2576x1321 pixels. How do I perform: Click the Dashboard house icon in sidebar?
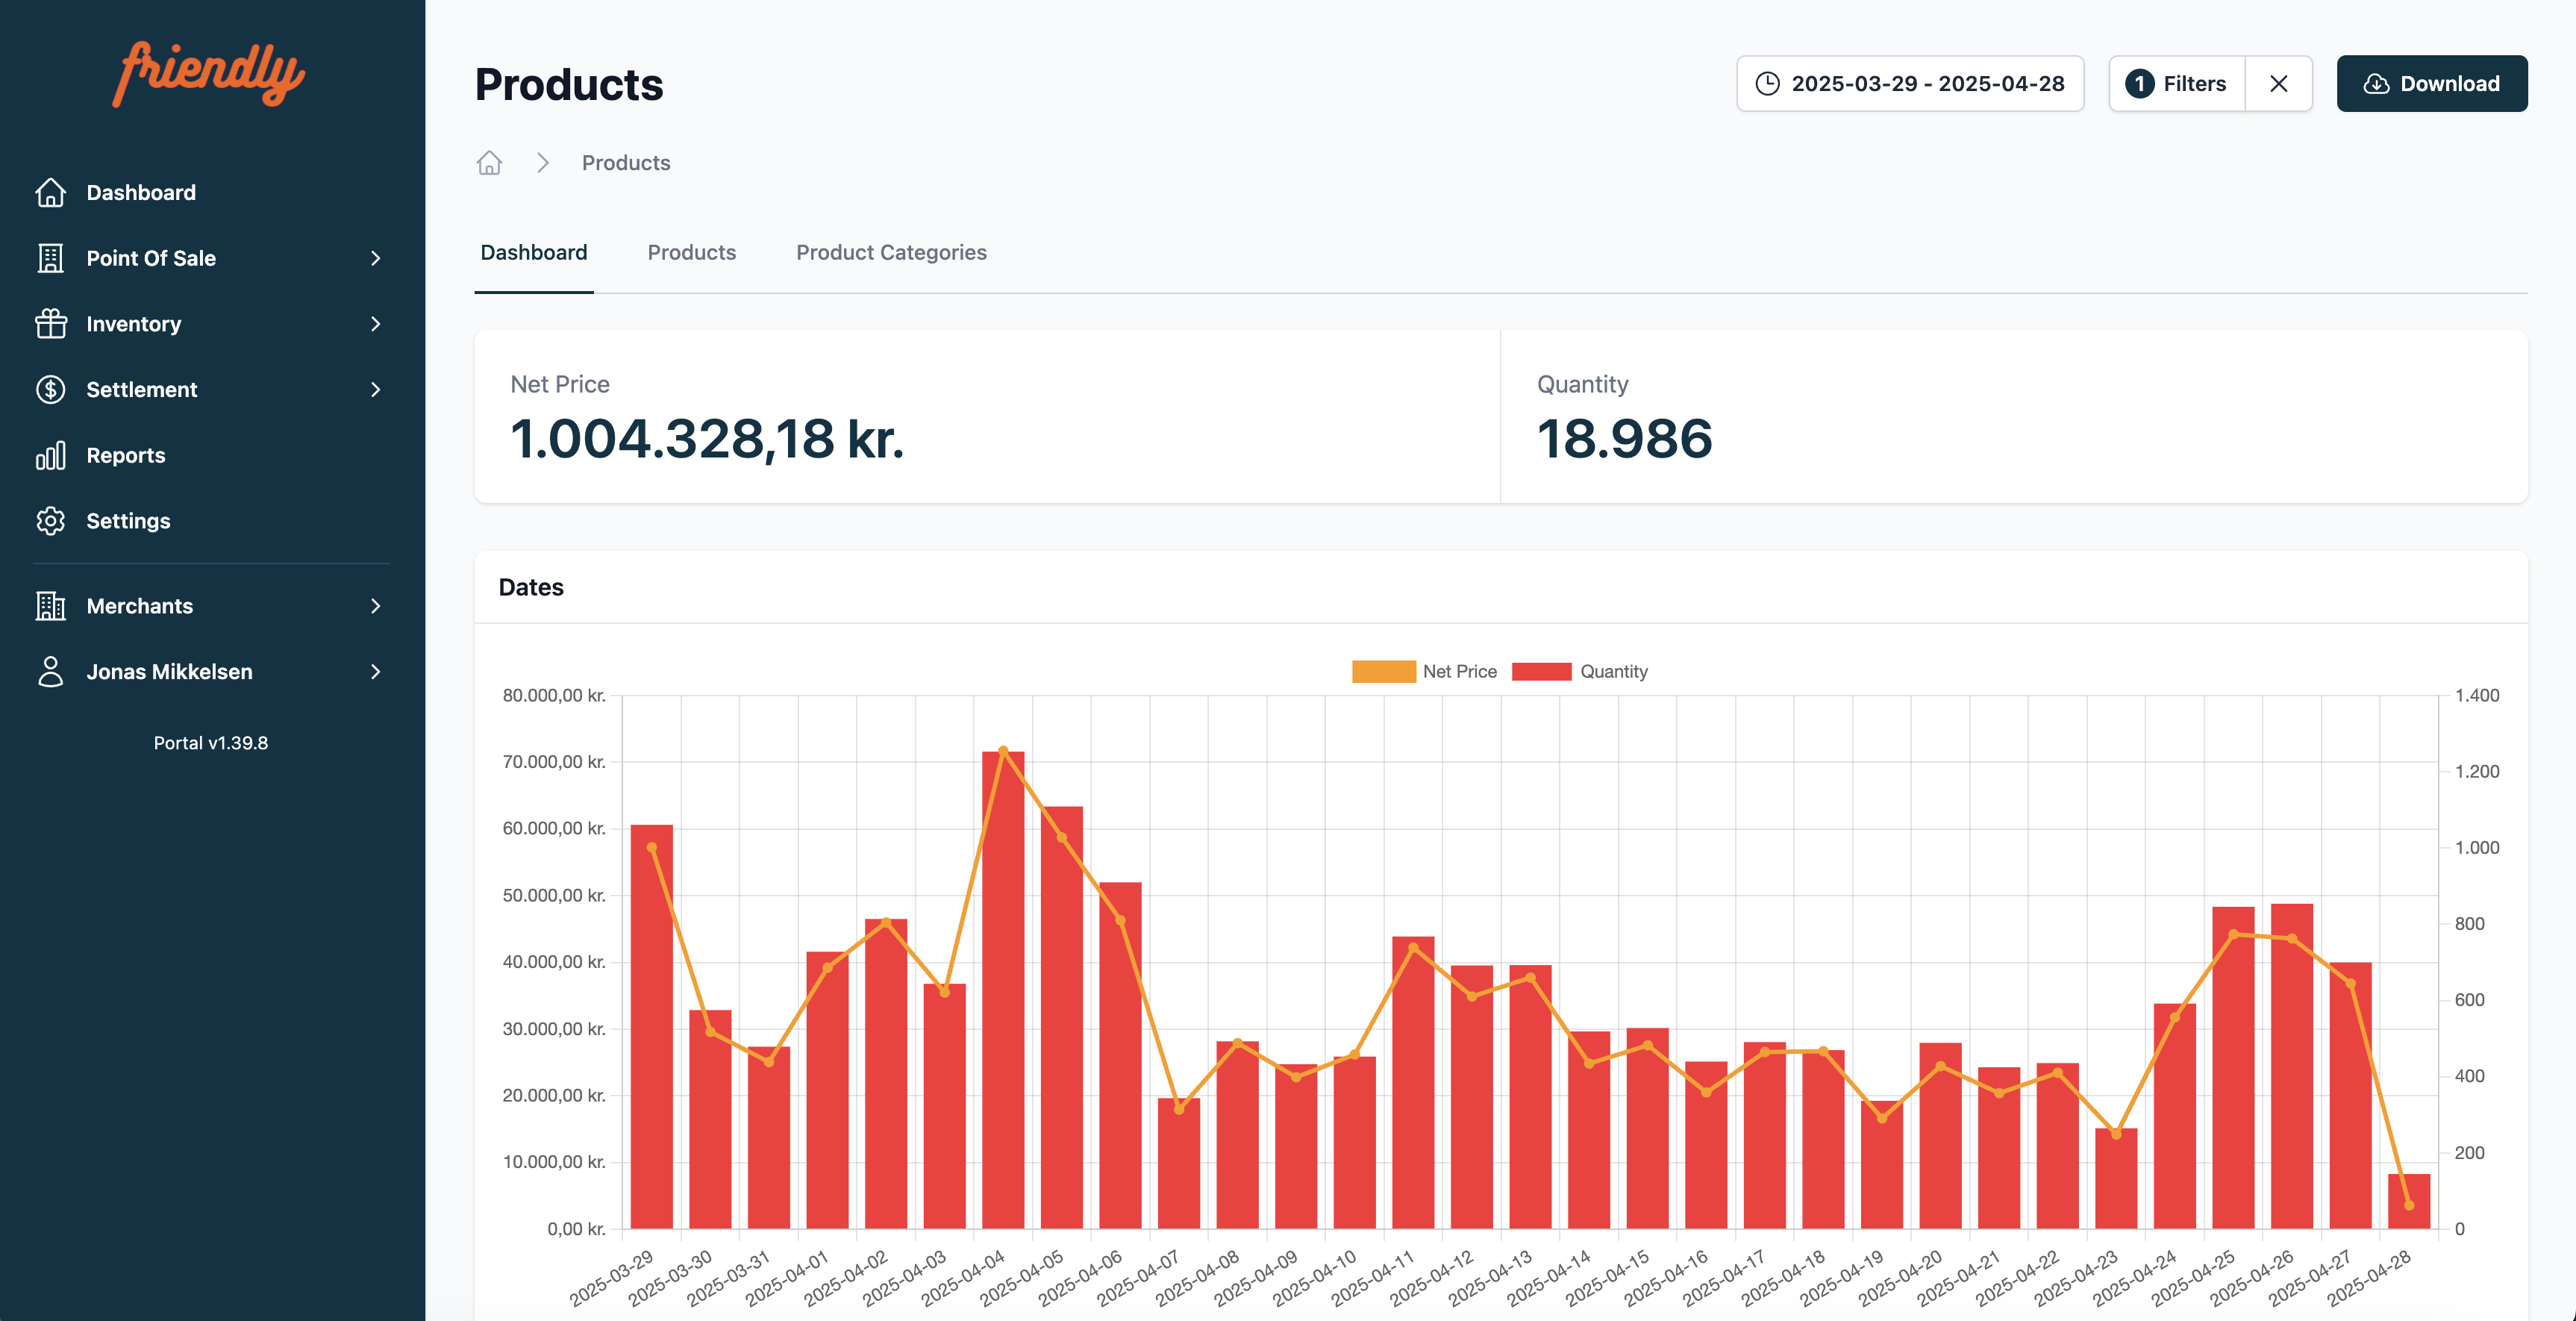(x=50, y=192)
